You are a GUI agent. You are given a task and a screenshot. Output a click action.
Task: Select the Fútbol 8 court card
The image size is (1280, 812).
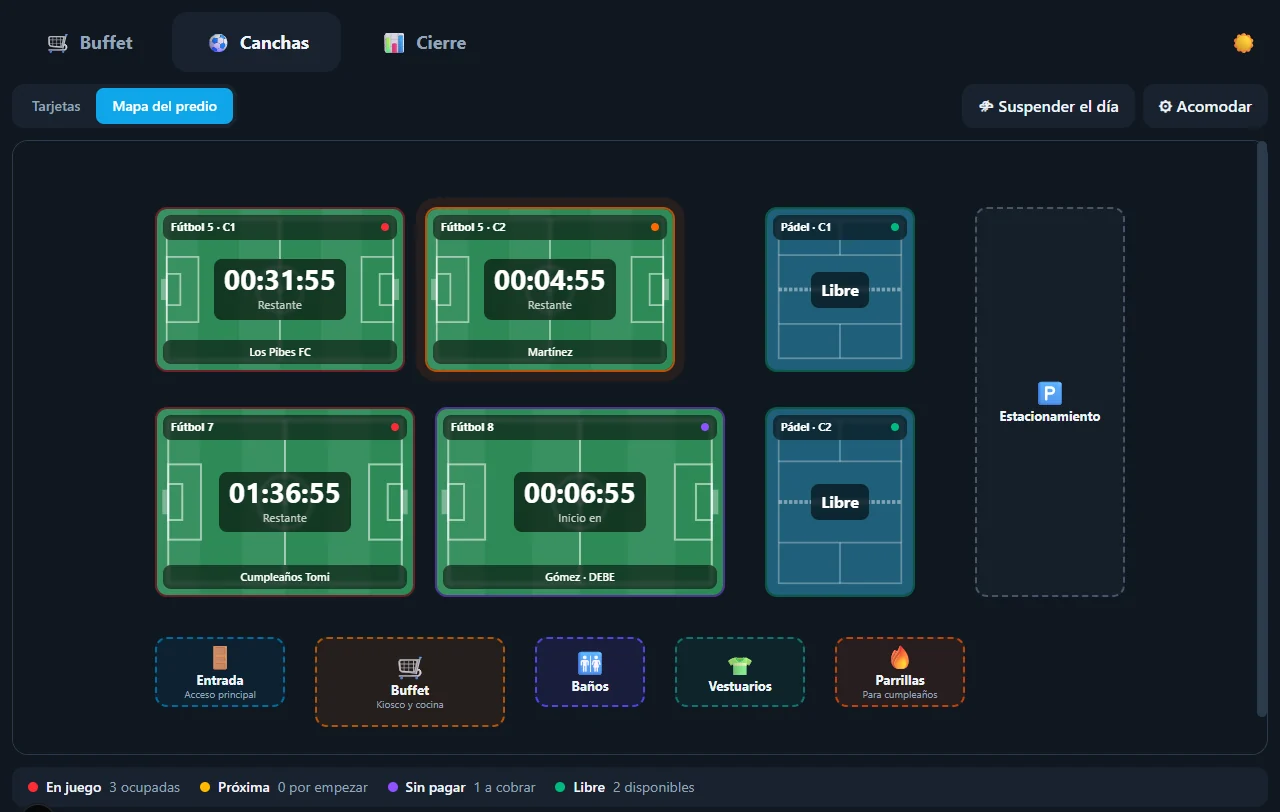point(580,501)
